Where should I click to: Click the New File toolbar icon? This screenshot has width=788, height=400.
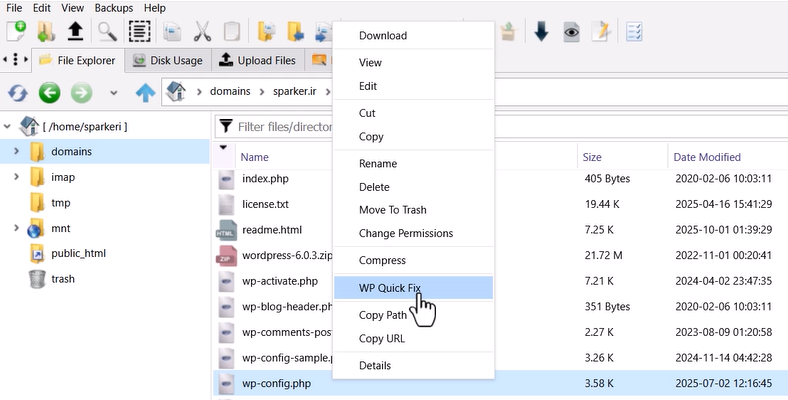[x=15, y=31]
